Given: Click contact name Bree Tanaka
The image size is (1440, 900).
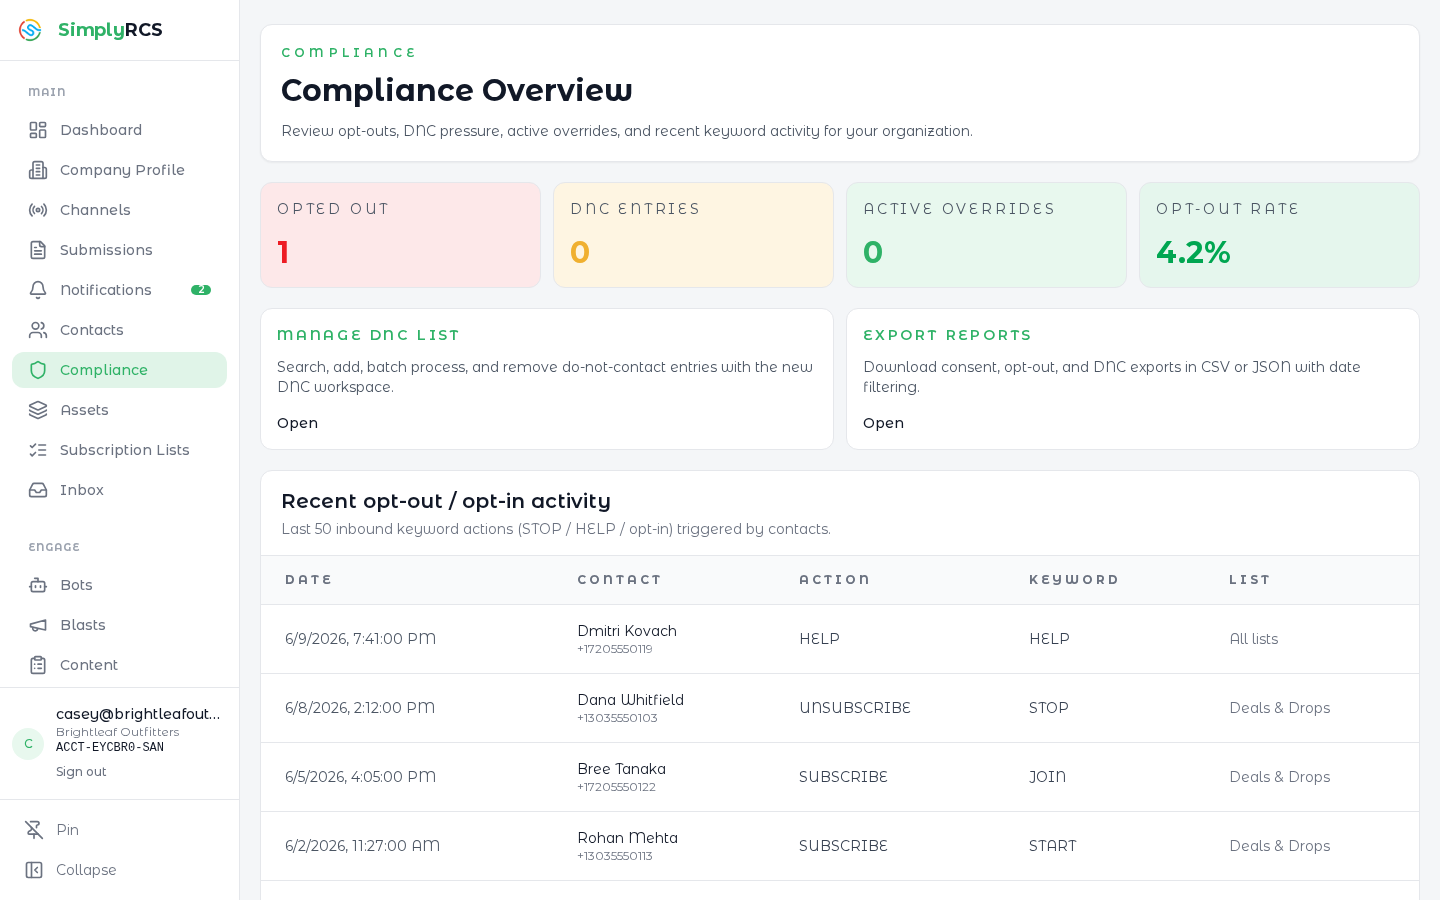Looking at the screenshot, I should tap(621, 769).
